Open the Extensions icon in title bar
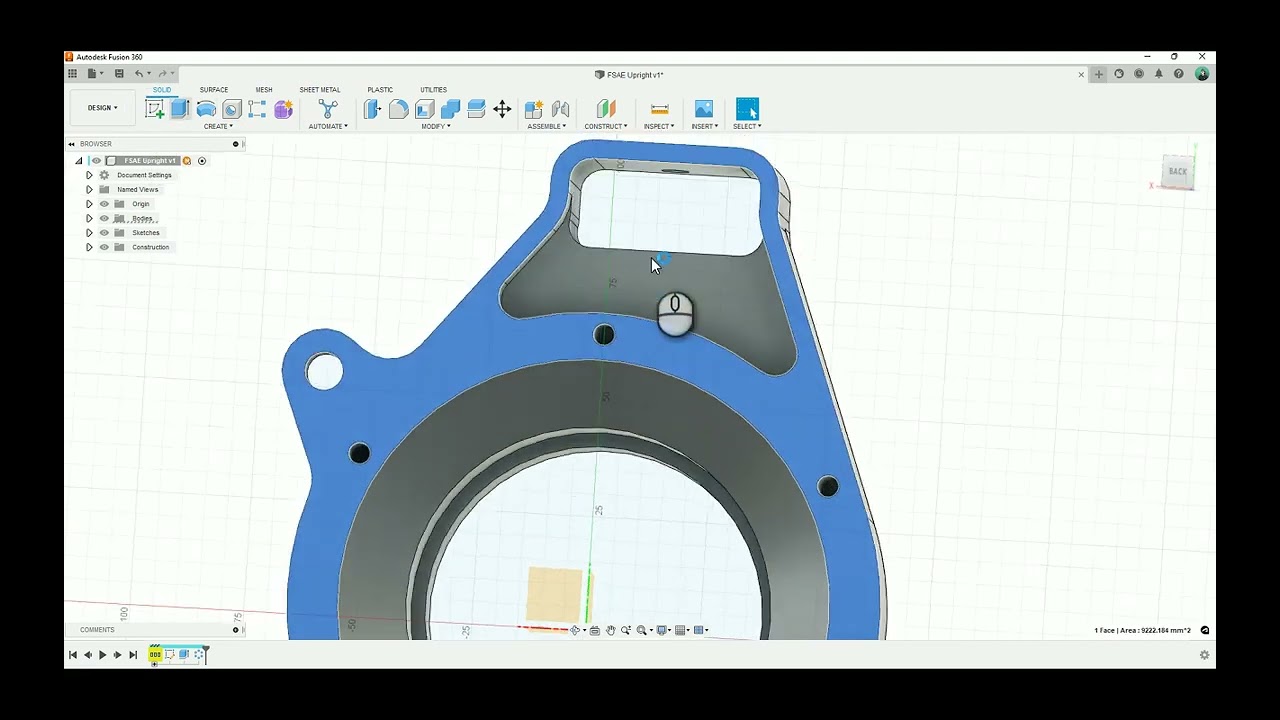The height and width of the screenshot is (720, 1280). tap(1119, 74)
